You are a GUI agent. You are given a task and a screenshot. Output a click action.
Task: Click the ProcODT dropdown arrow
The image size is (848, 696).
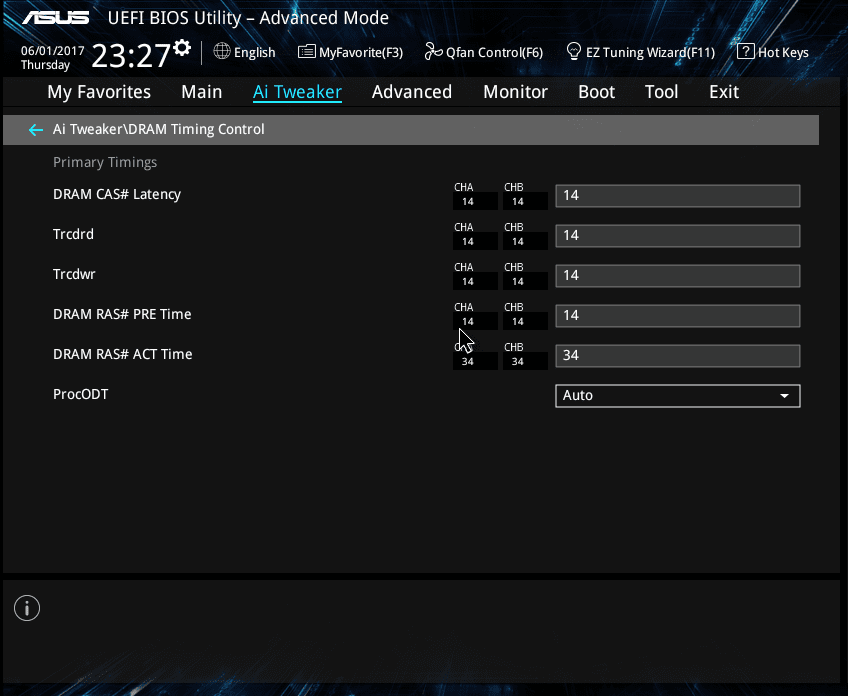pyautogui.click(x=784, y=396)
